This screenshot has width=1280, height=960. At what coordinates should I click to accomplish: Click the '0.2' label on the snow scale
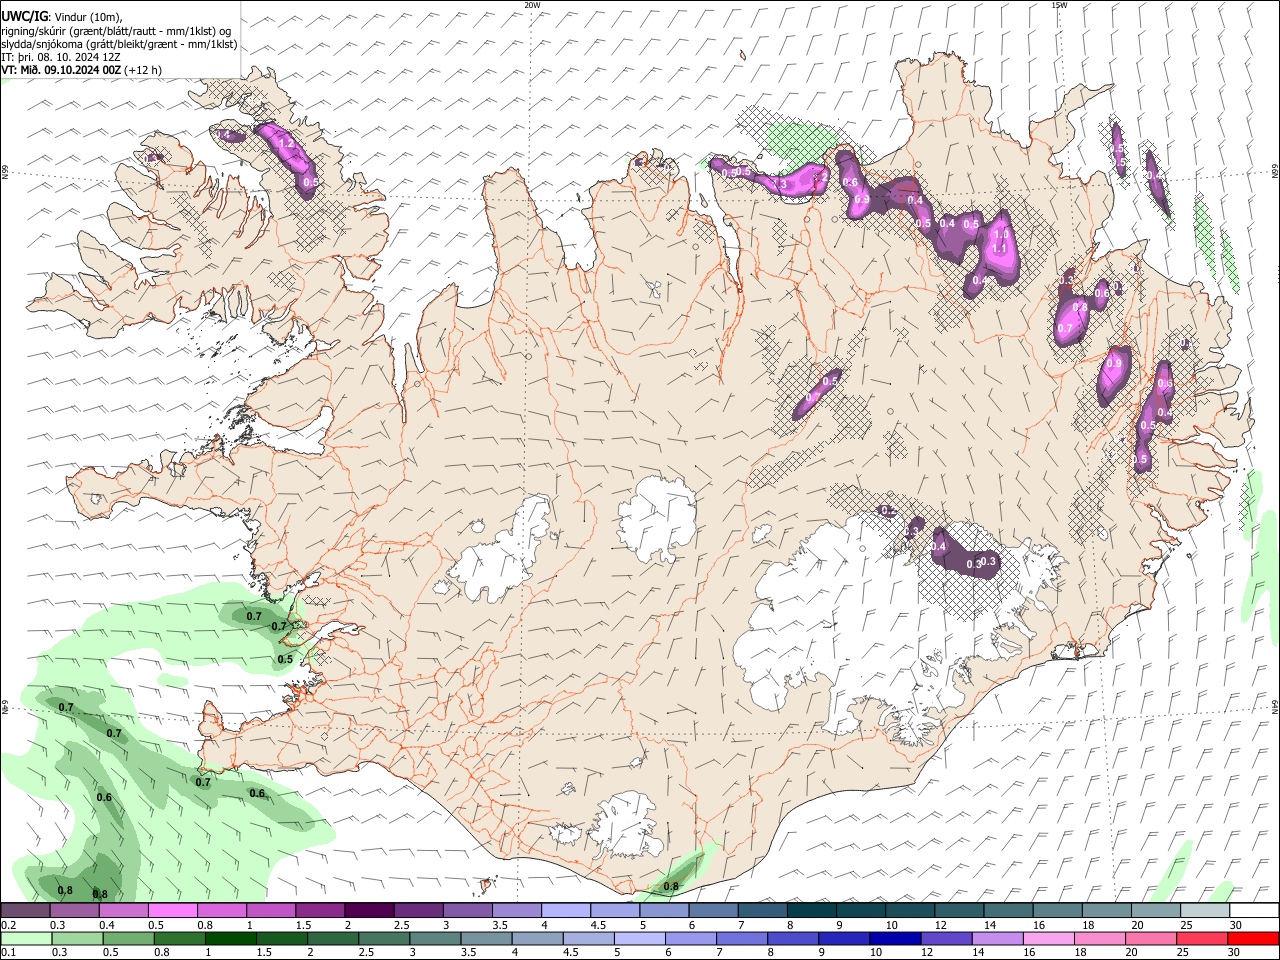tap(8, 925)
